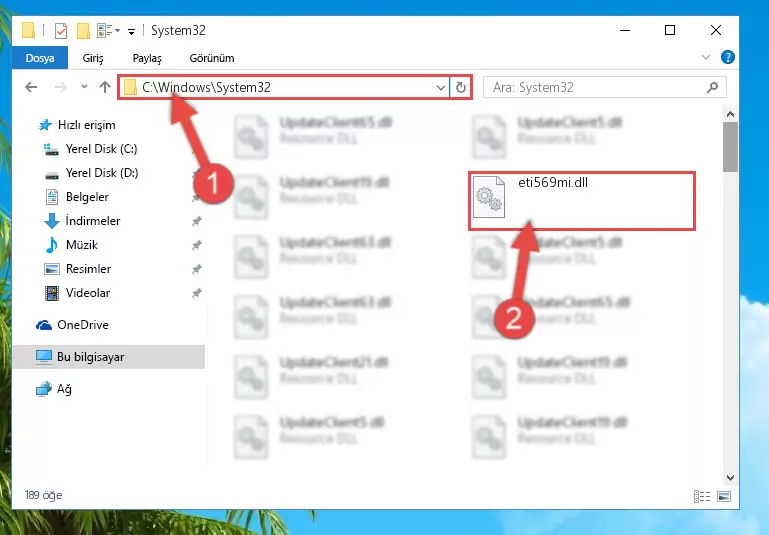This screenshot has height=535, width=769.
Task: Minimize the System32 window
Action: click(x=625, y=30)
